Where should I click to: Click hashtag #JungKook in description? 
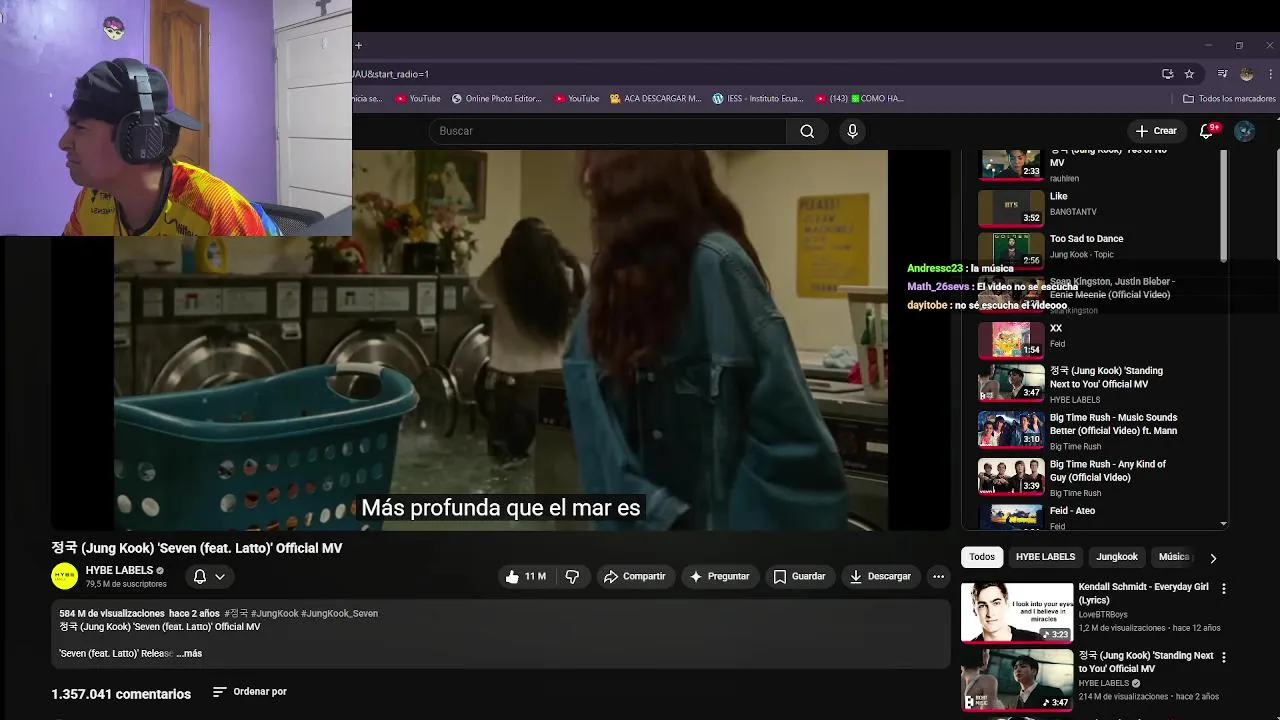[x=274, y=613]
